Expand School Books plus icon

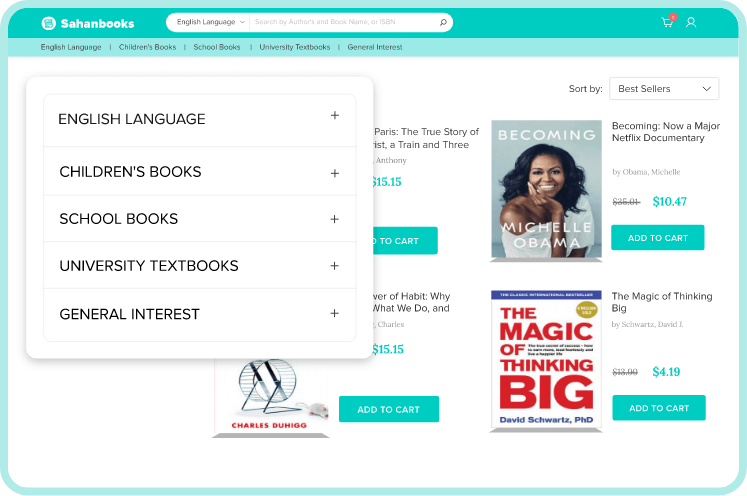point(334,219)
